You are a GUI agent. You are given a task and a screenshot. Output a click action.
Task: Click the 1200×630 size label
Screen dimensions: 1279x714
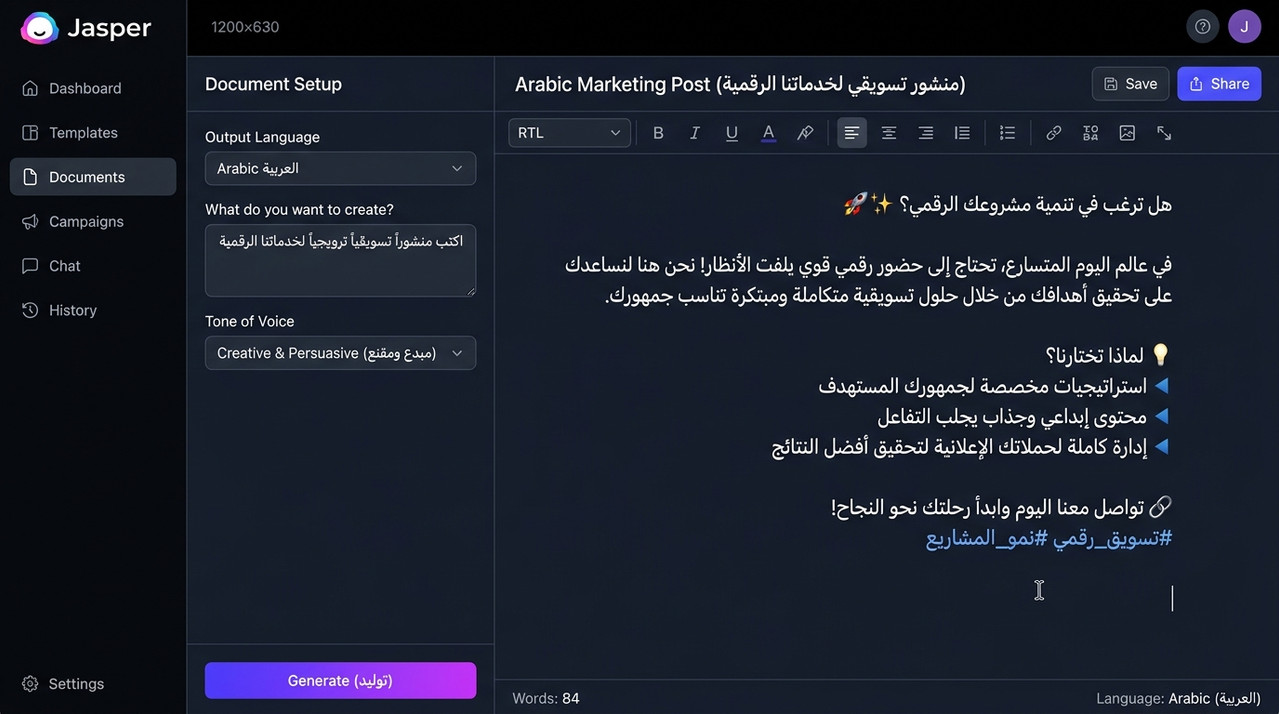tap(245, 27)
